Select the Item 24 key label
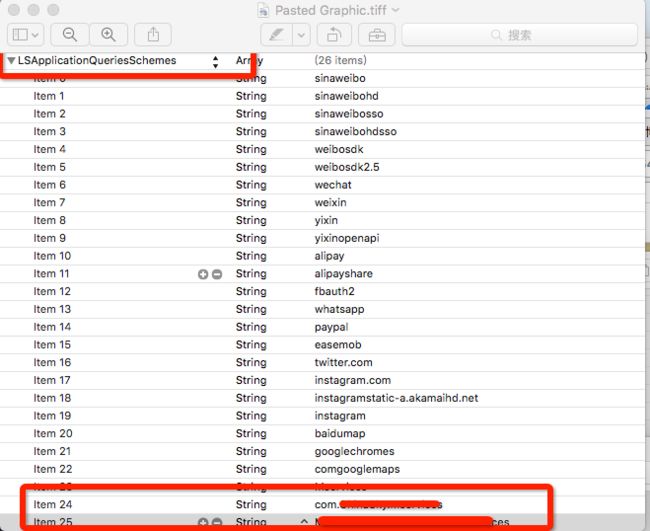Screen dimensions: 650x531 (x=53, y=504)
